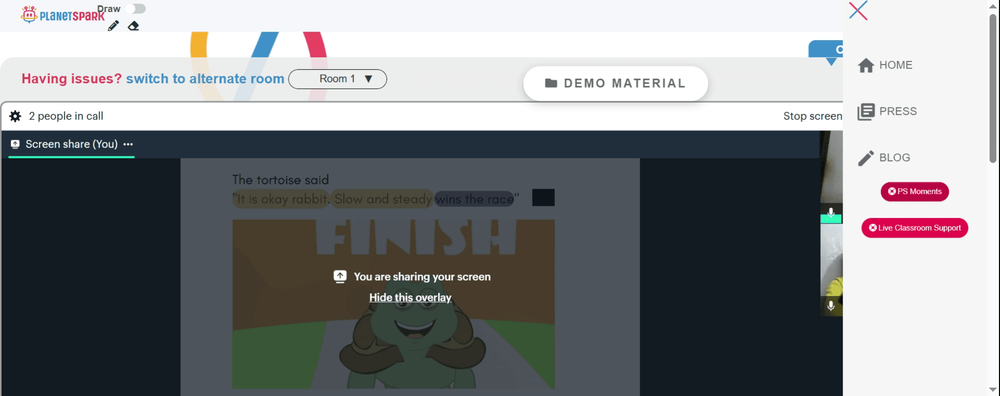Viewport: 1000px width, 396px height.
Task: Click "The tortoise said" text line
Action: click(x=281, y=180)
